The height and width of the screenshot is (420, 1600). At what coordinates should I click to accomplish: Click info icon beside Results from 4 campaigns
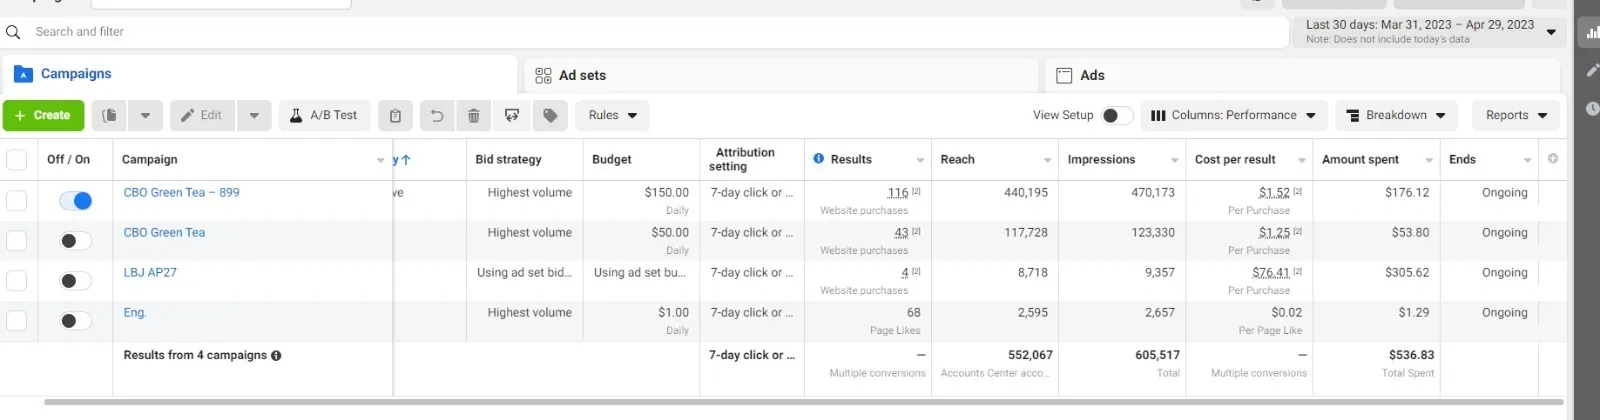276,356
